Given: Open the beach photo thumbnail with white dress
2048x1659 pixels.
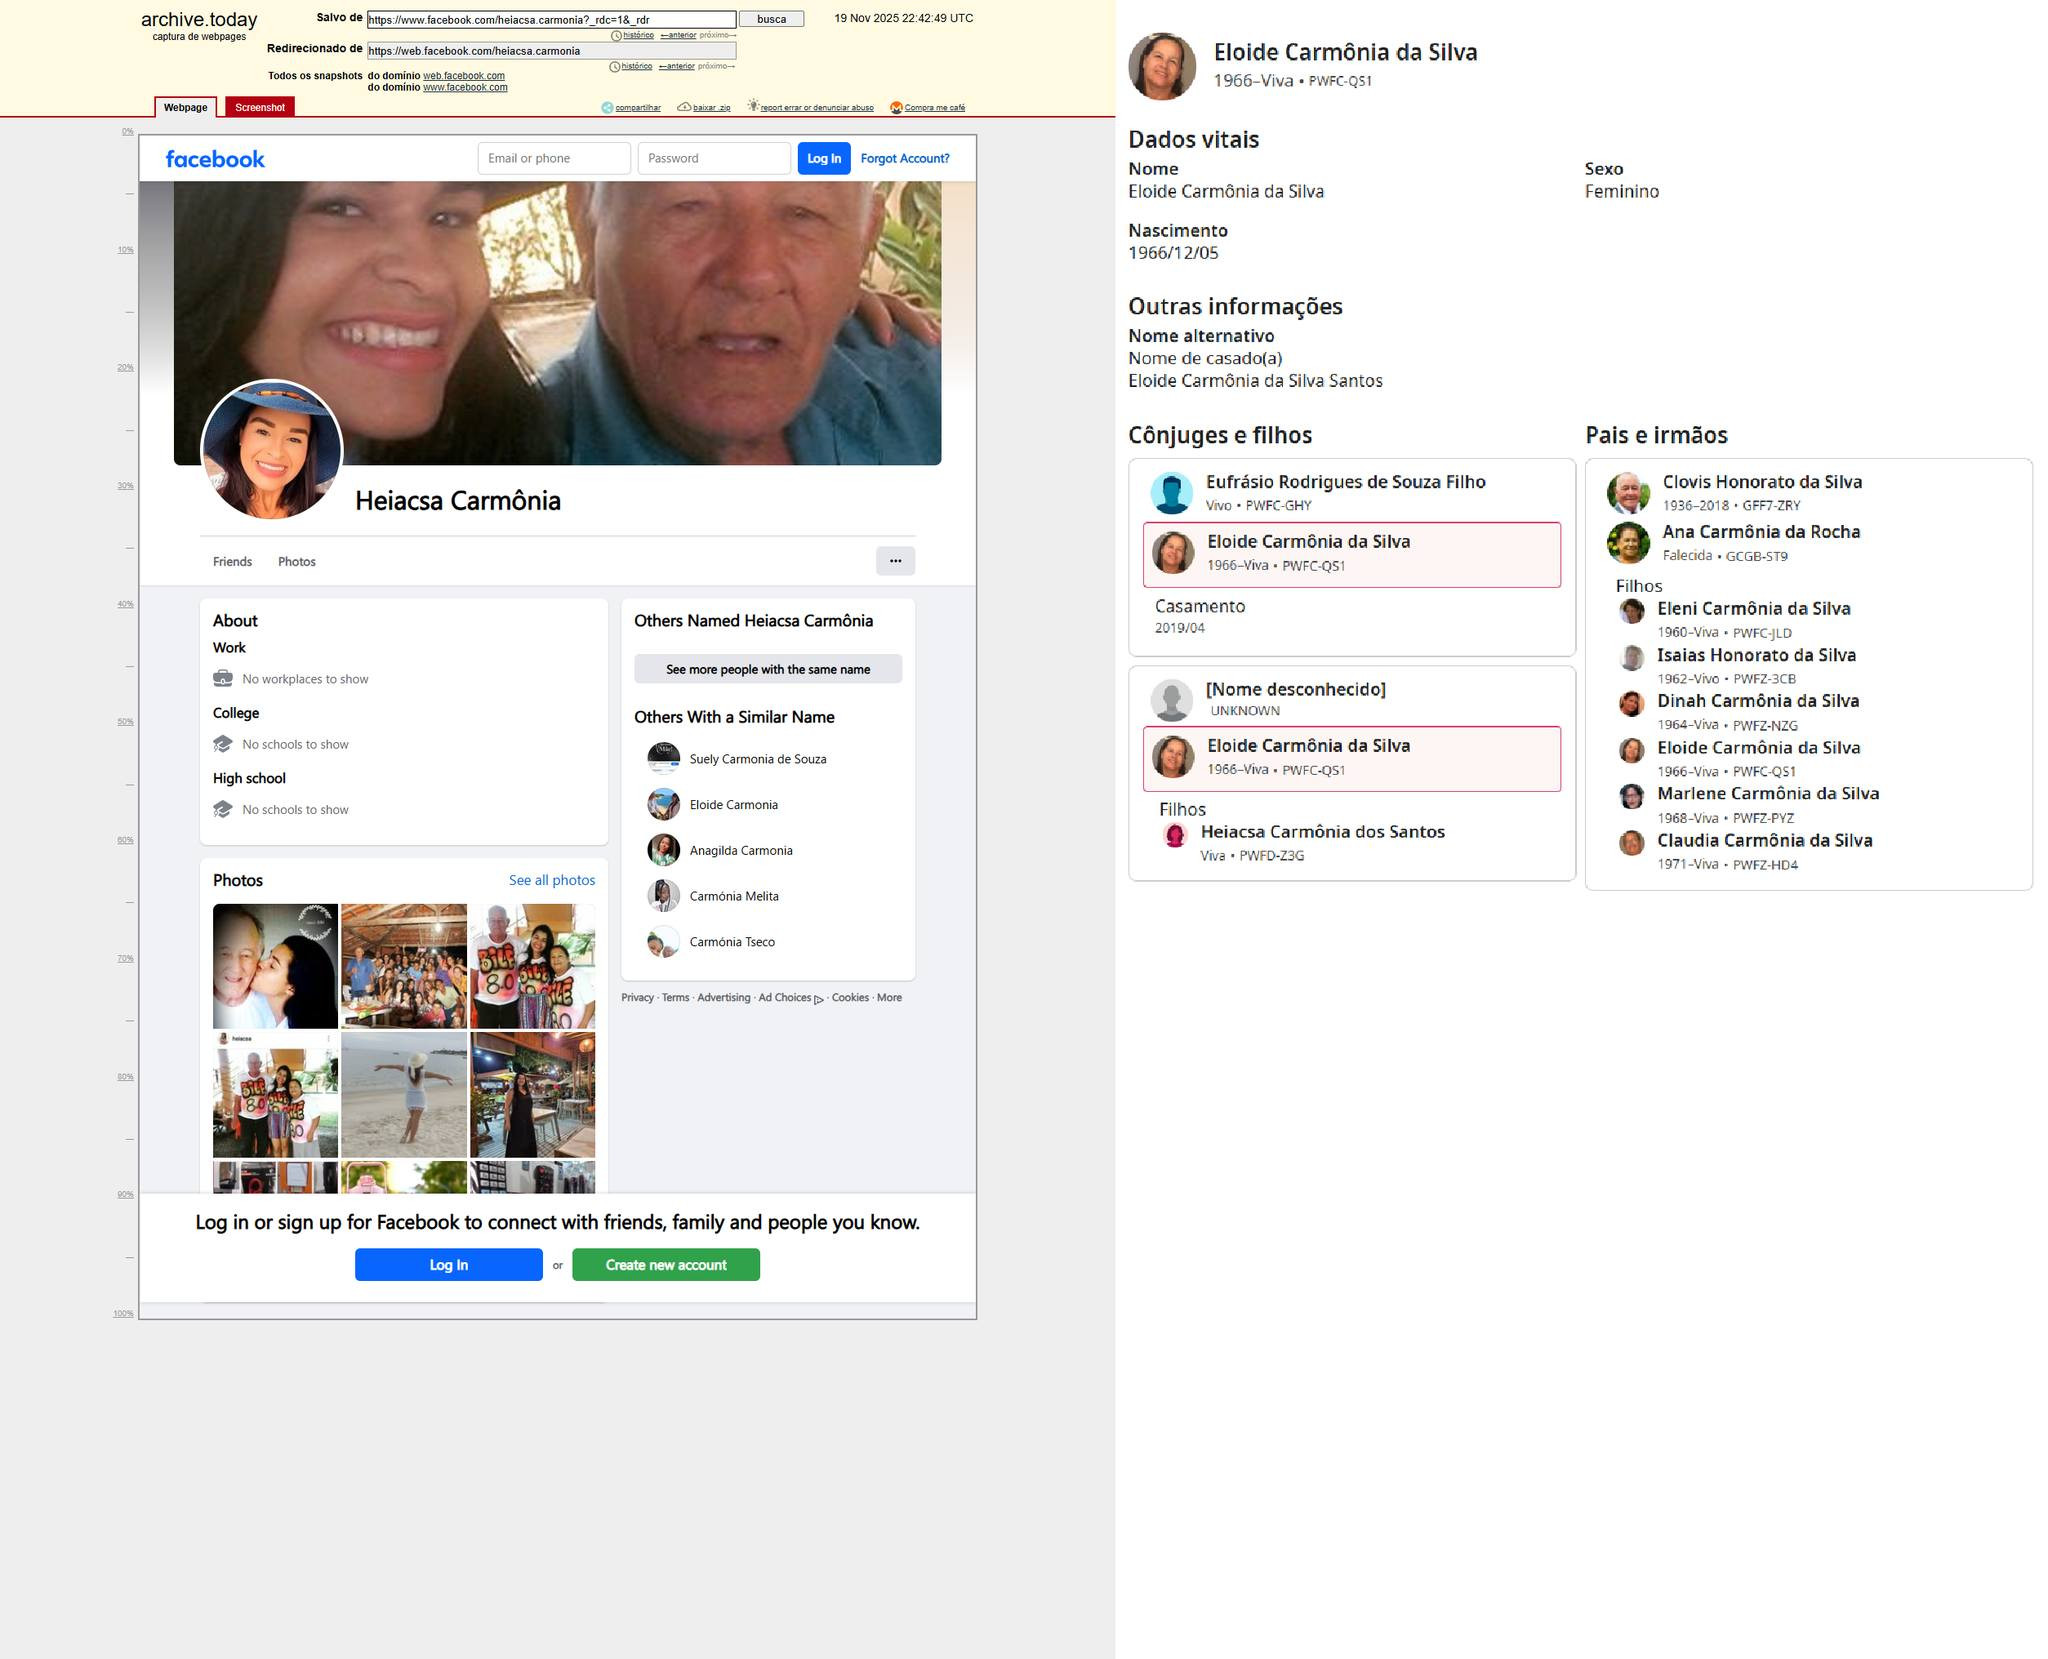Looking at the screenshot, I should coord(403,1095).
